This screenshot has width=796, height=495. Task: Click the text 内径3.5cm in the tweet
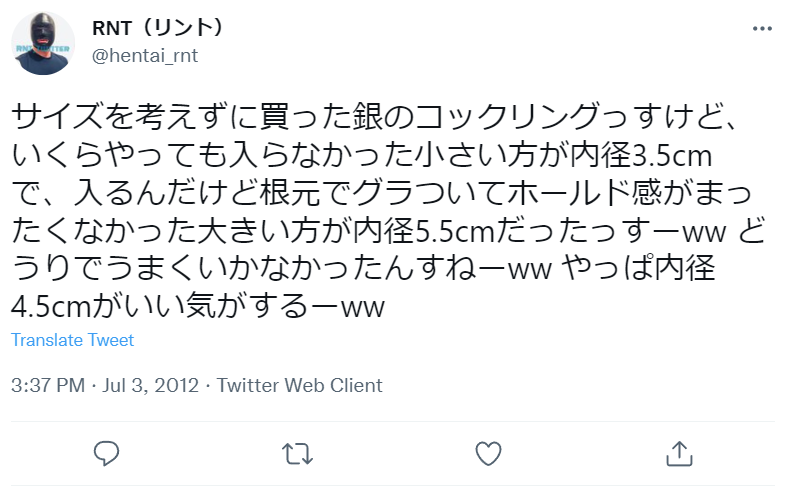click(x=641, y=155)
